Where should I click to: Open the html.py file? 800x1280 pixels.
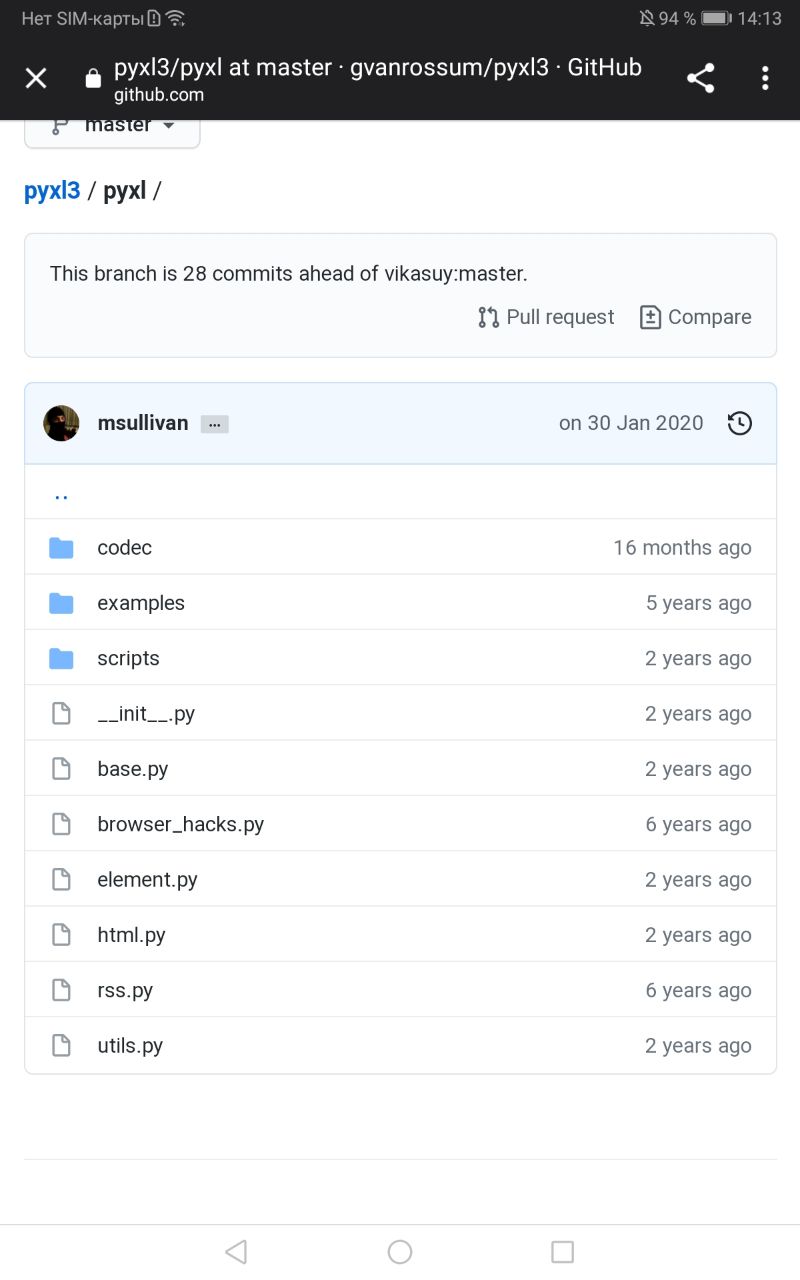pos(131,935)
